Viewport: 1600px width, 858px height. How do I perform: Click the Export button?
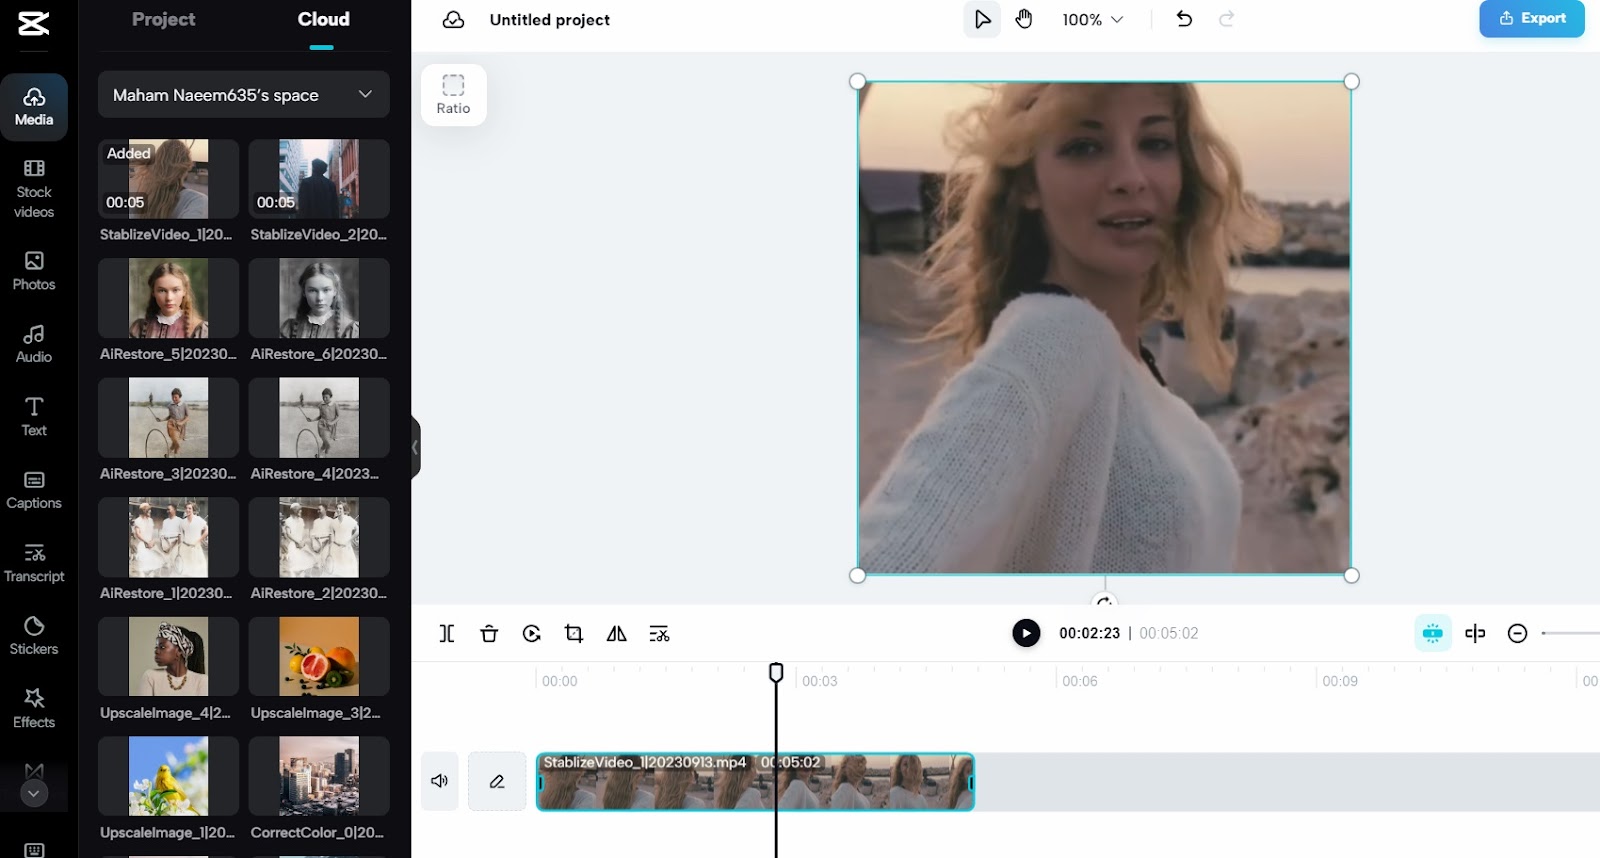[1531, 18]
